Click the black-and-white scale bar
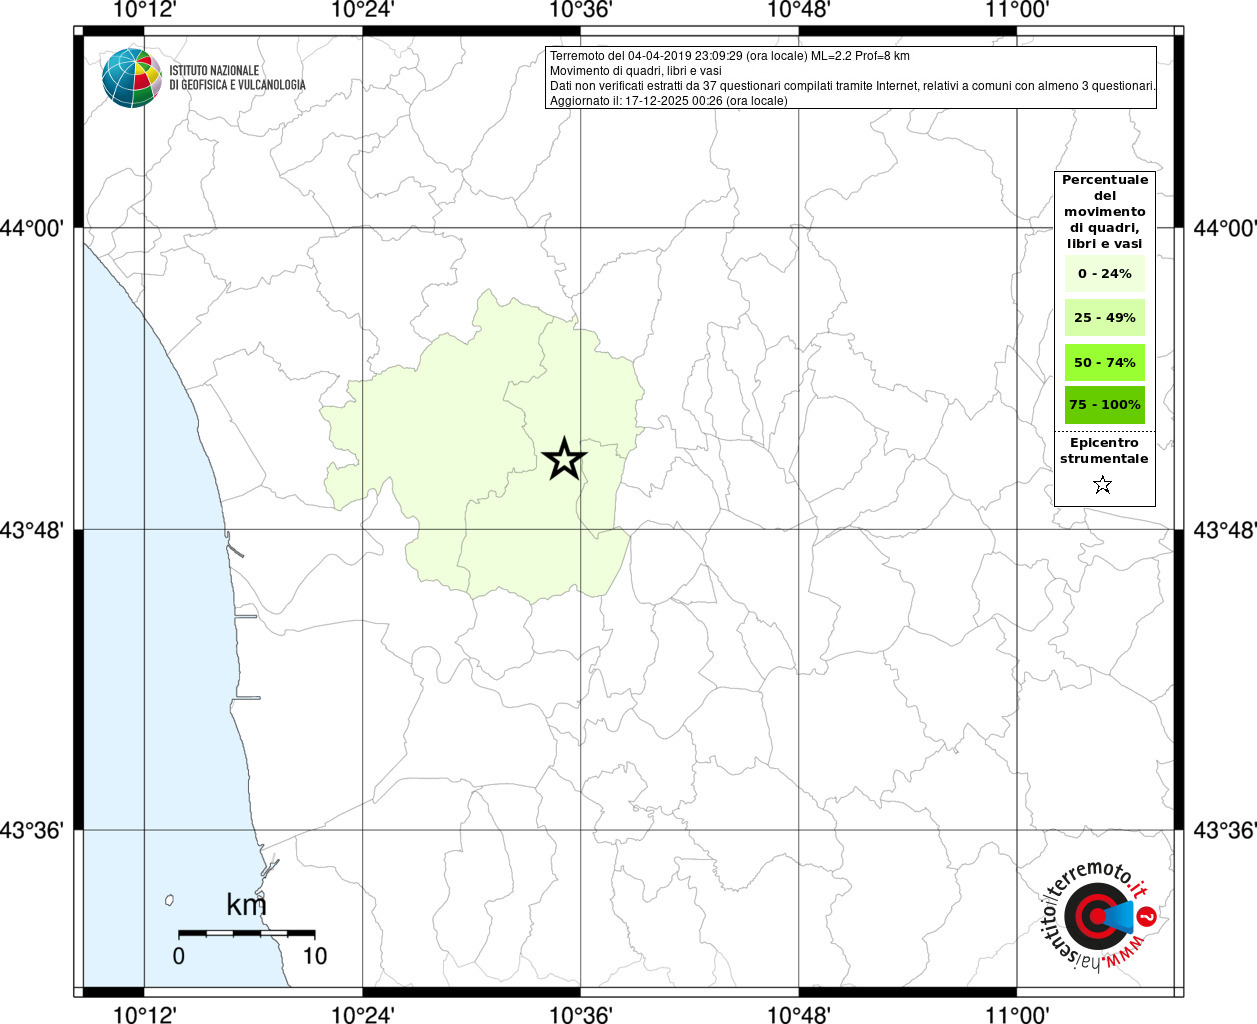This screenshot has width=1257, height=1024. tap(247, 933)
